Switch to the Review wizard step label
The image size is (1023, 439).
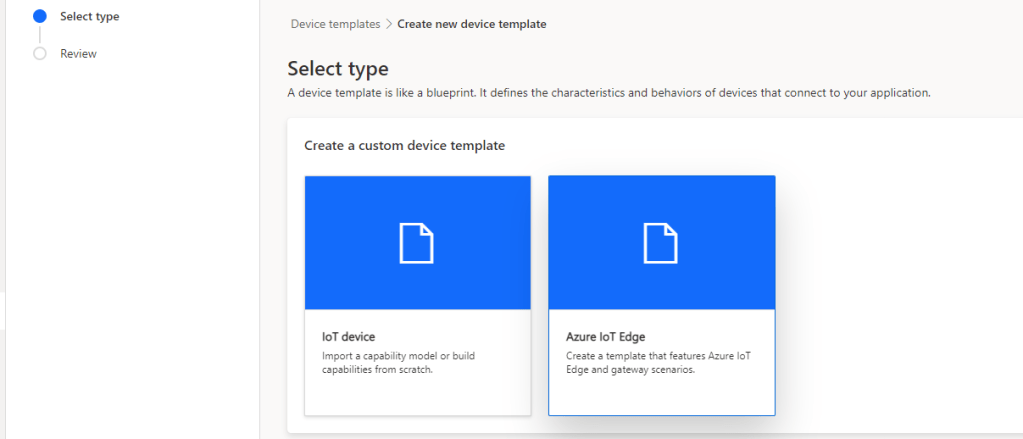78,54
